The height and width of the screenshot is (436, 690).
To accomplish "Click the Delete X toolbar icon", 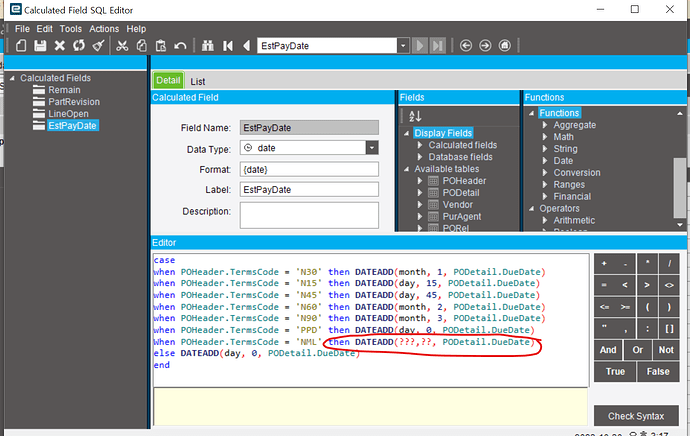I will tap(59, 46).
